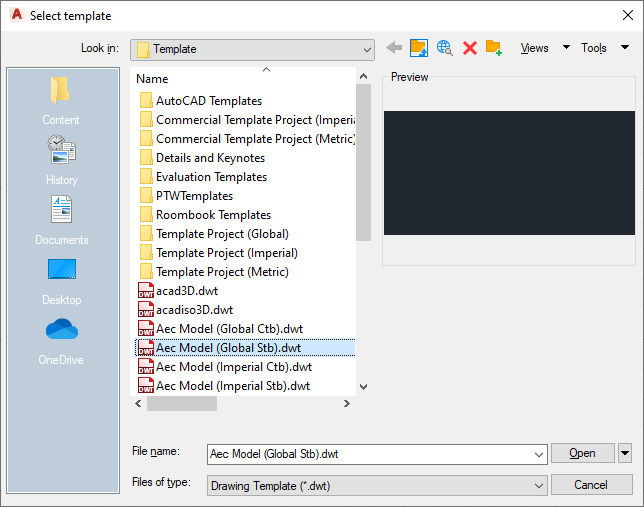The height and width of the screenshot is (507, 644).
Task: Click the vertical scrollbar up arrow
Action: [363, 76]
